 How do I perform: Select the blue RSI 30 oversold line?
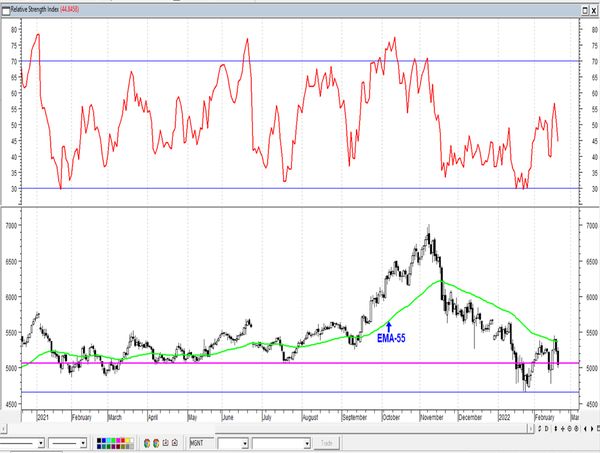click(x=300, y=188)
